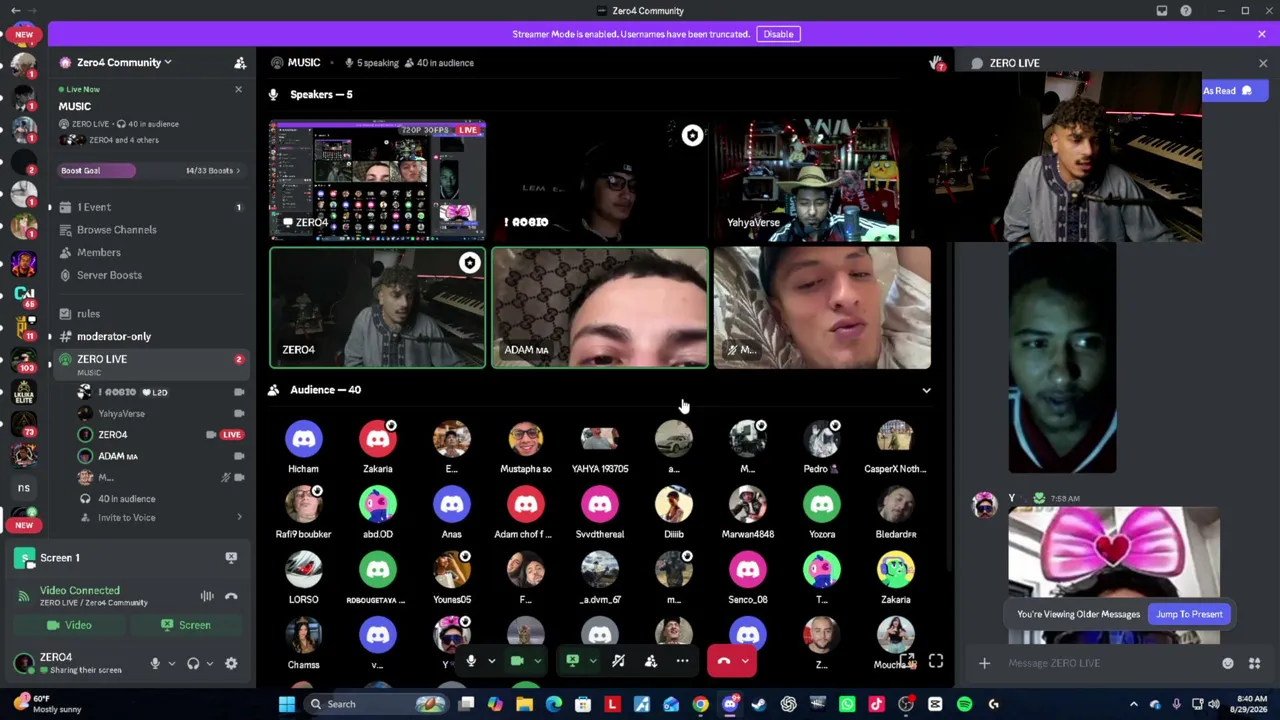
Task: Close the Live Now MUSIC card
Action: pyautogui.click(x=238, y=90)
